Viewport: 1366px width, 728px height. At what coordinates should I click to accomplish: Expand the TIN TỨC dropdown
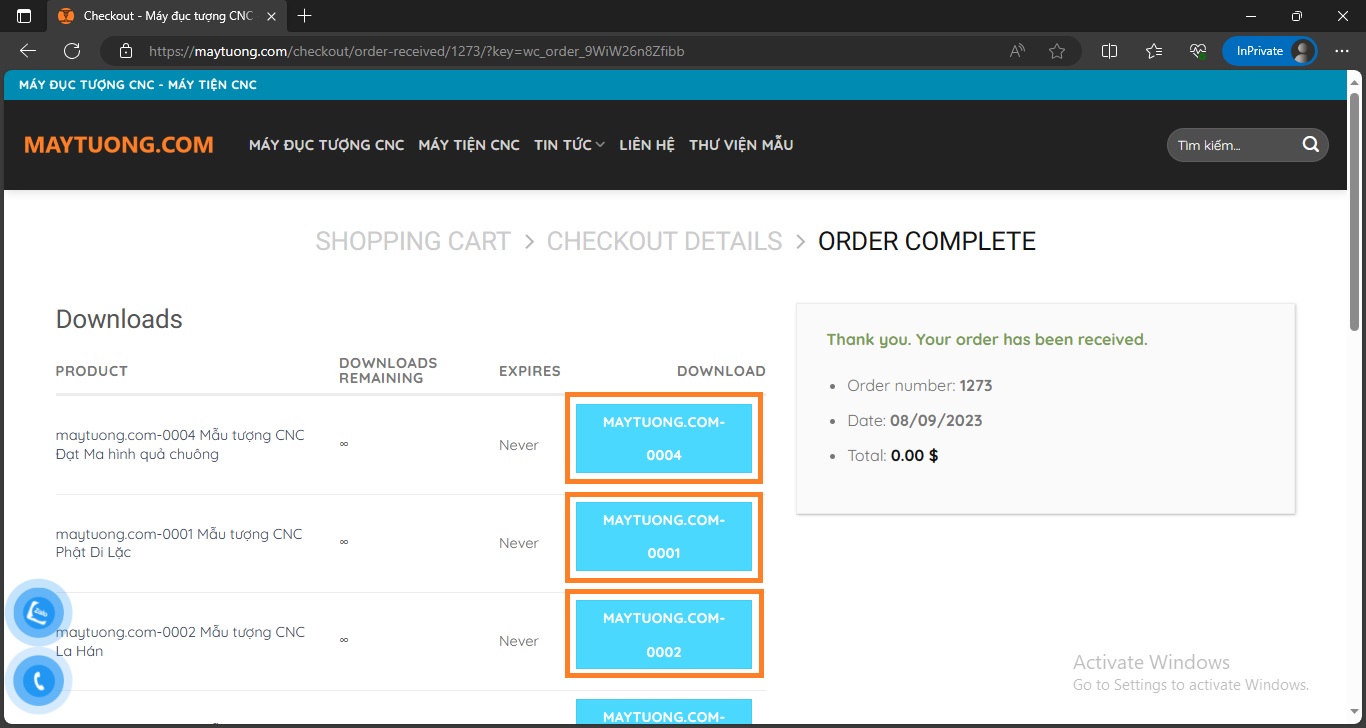[569, 145]
